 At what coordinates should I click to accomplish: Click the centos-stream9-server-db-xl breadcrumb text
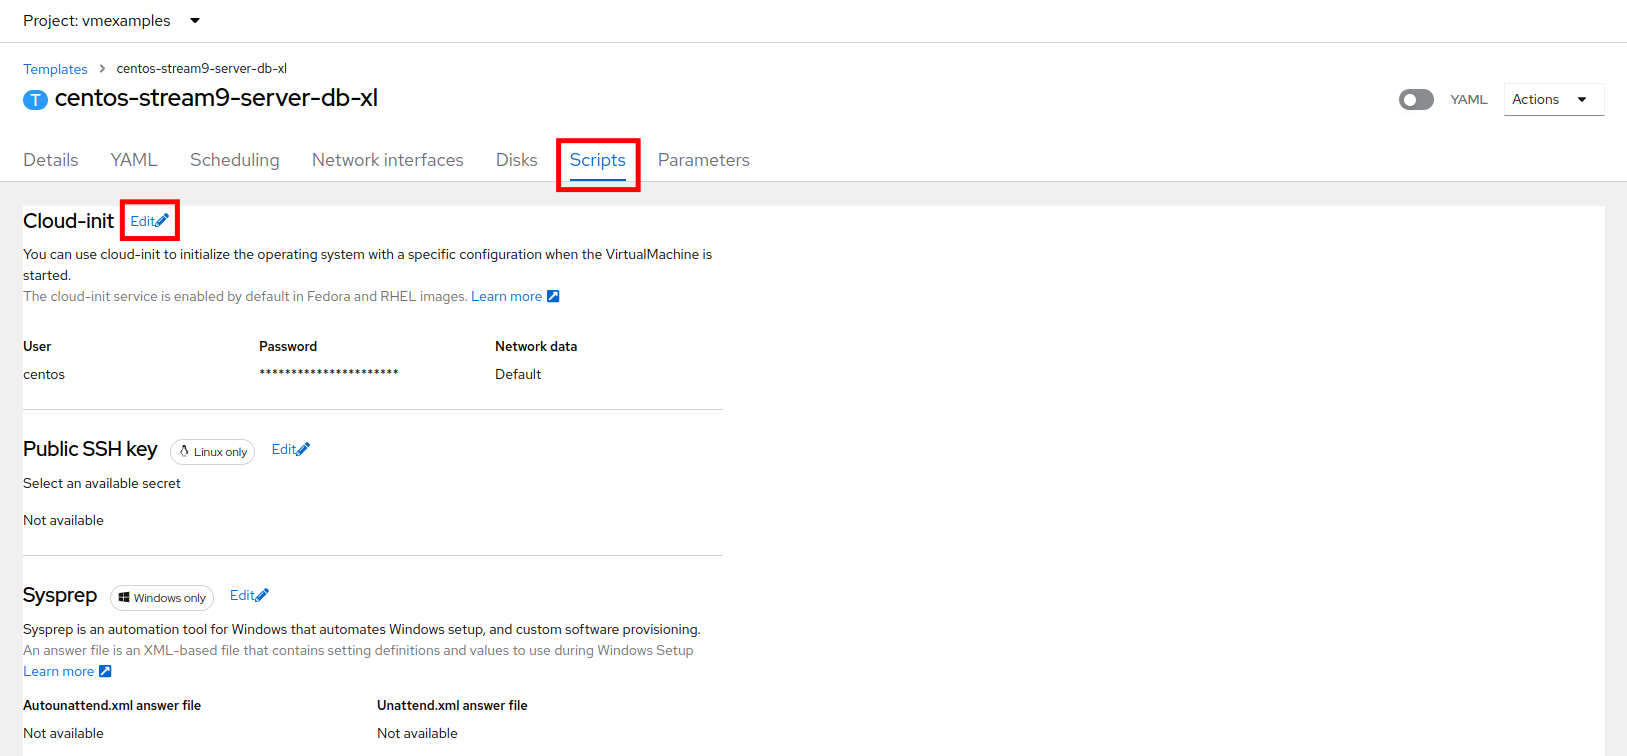pyautogui.click(x=202, y=69)
